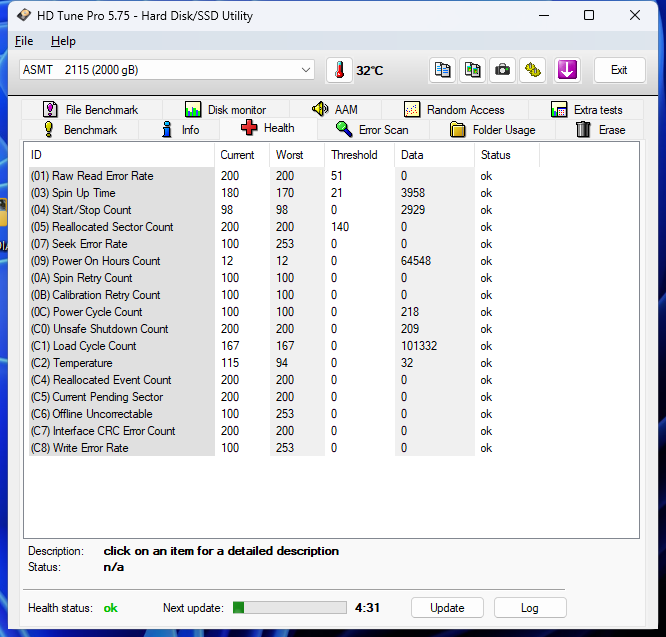Select the (C4) Reallocated Event Count row

point(283,380)
